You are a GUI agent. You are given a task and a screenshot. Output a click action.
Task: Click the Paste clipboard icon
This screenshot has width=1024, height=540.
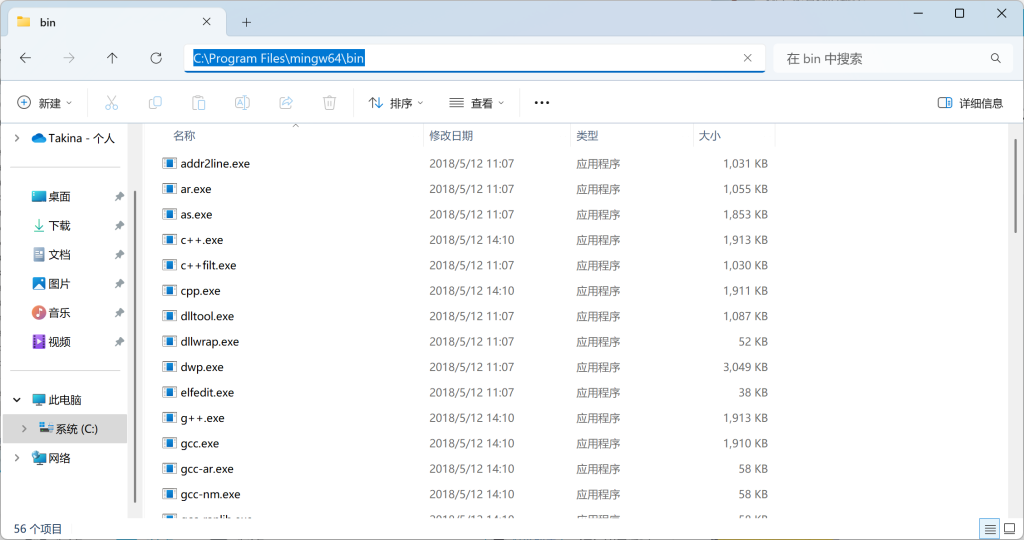coord(198,103)
